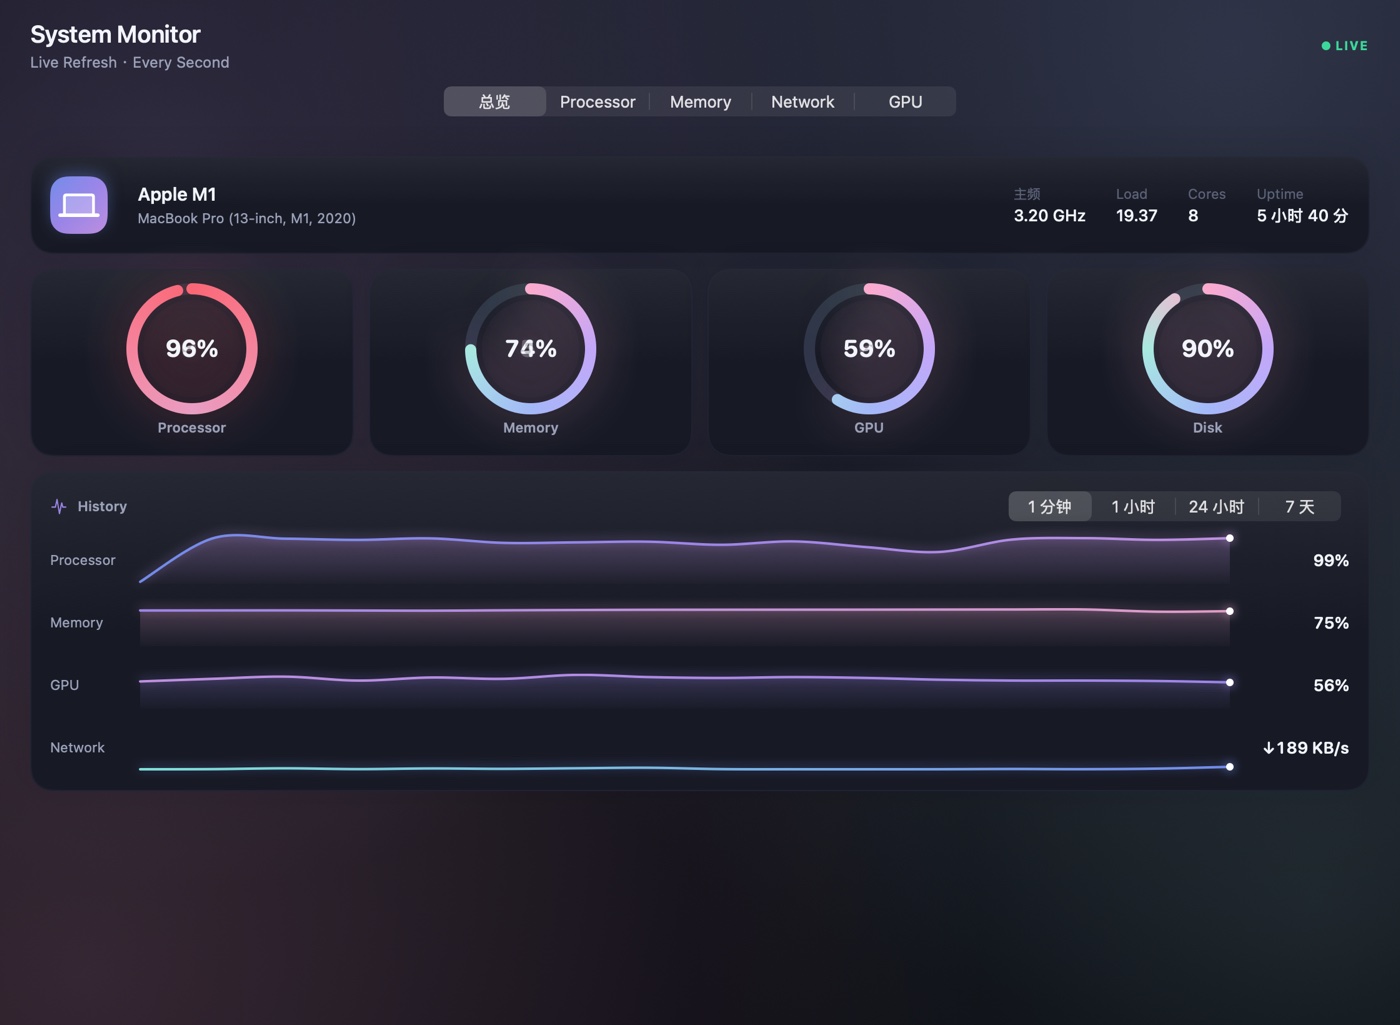Click the History pulse waveform icon
The width and height of the screenshot is (1400, 1025).
59,507
